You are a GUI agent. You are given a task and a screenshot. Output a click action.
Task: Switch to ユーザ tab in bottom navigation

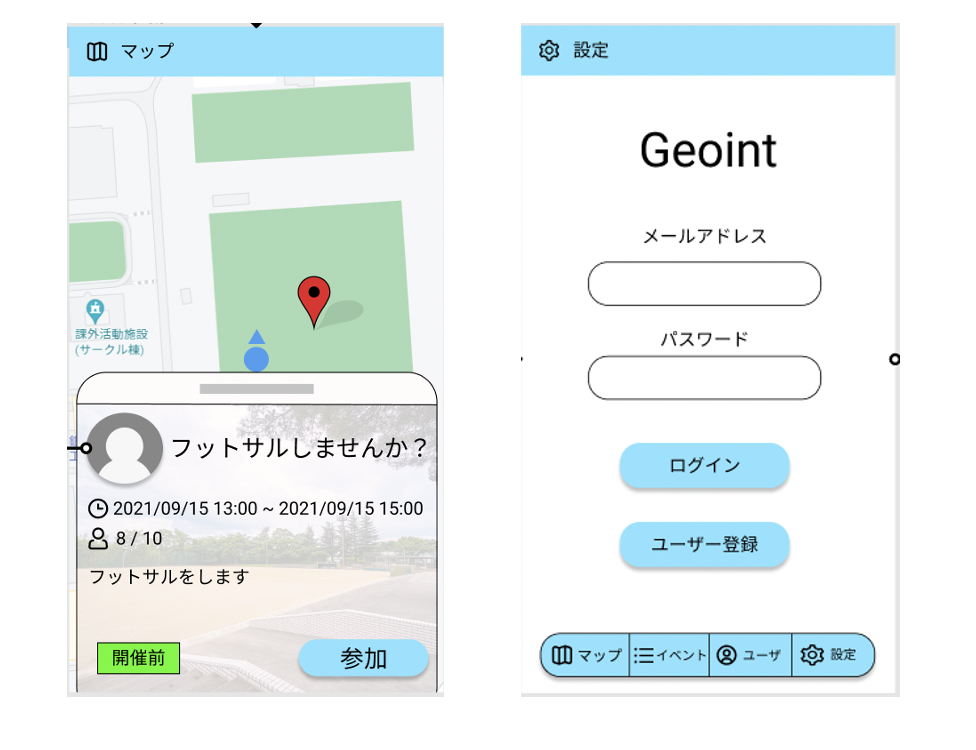coord(750,655)
